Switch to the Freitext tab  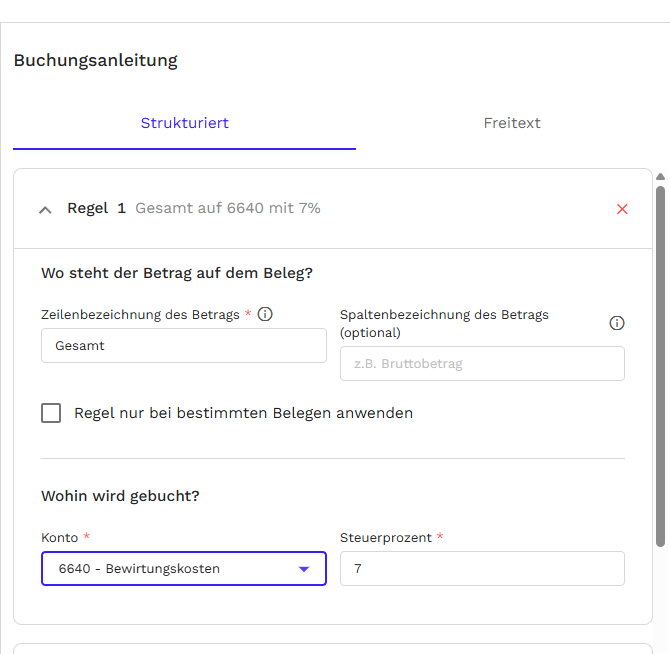pos(512,123)
